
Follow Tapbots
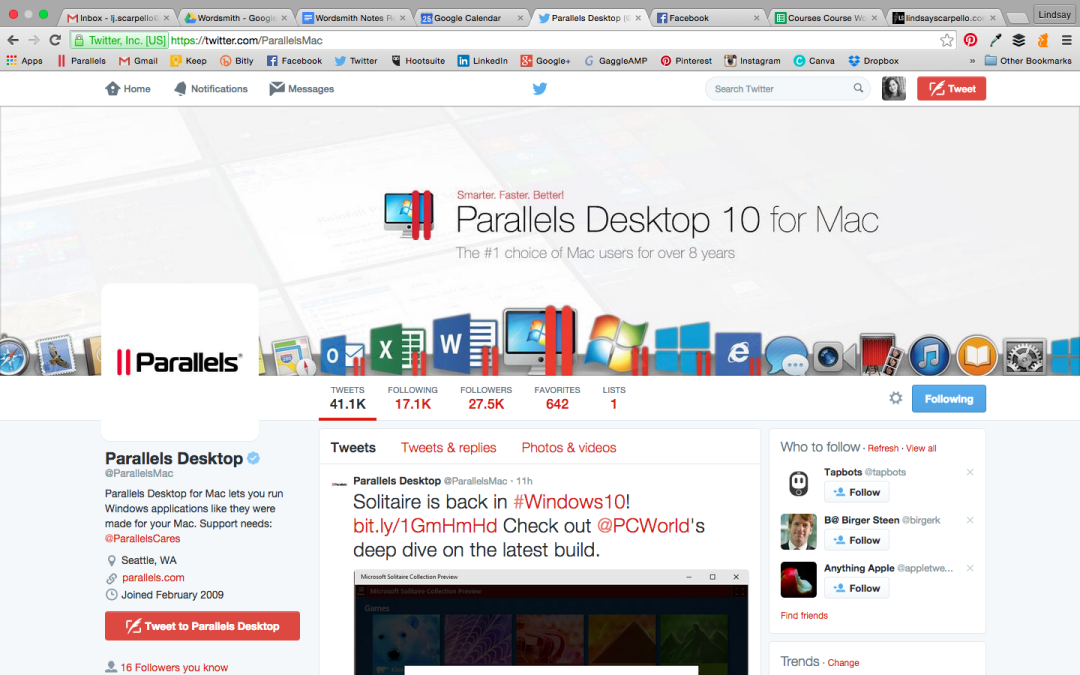[856, 492]
